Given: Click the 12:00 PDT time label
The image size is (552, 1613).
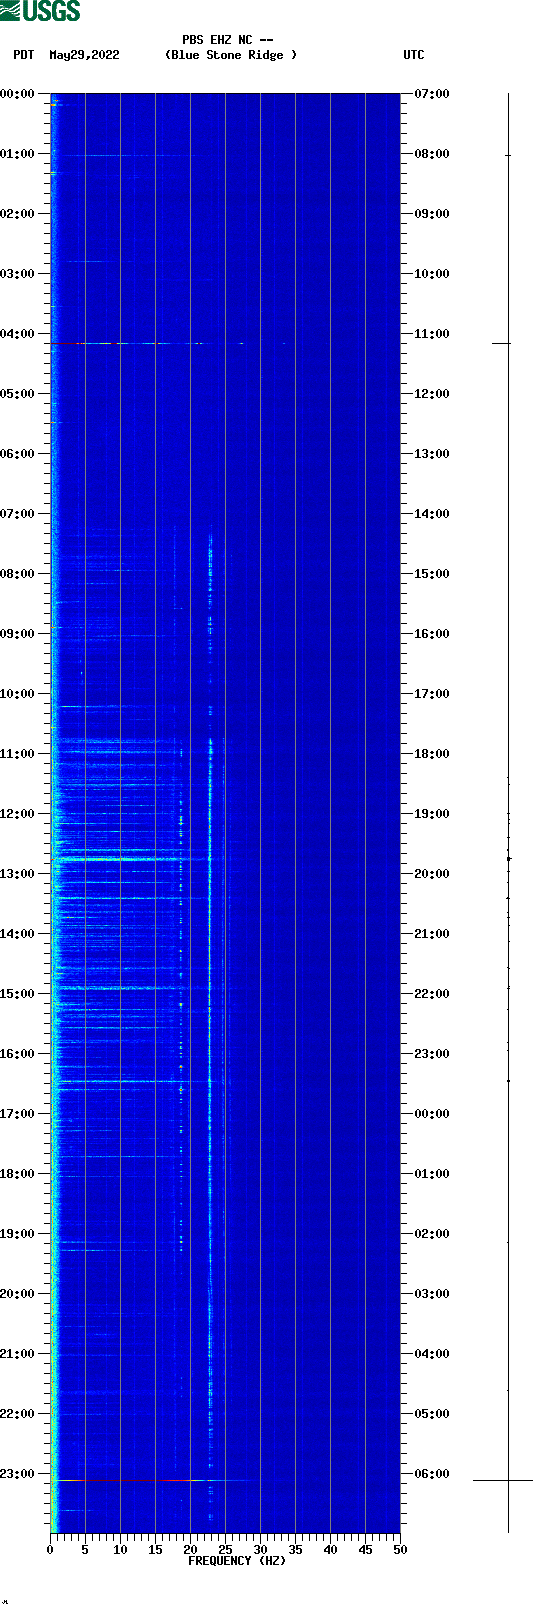Looking at the screenshot, I should 17,814.
